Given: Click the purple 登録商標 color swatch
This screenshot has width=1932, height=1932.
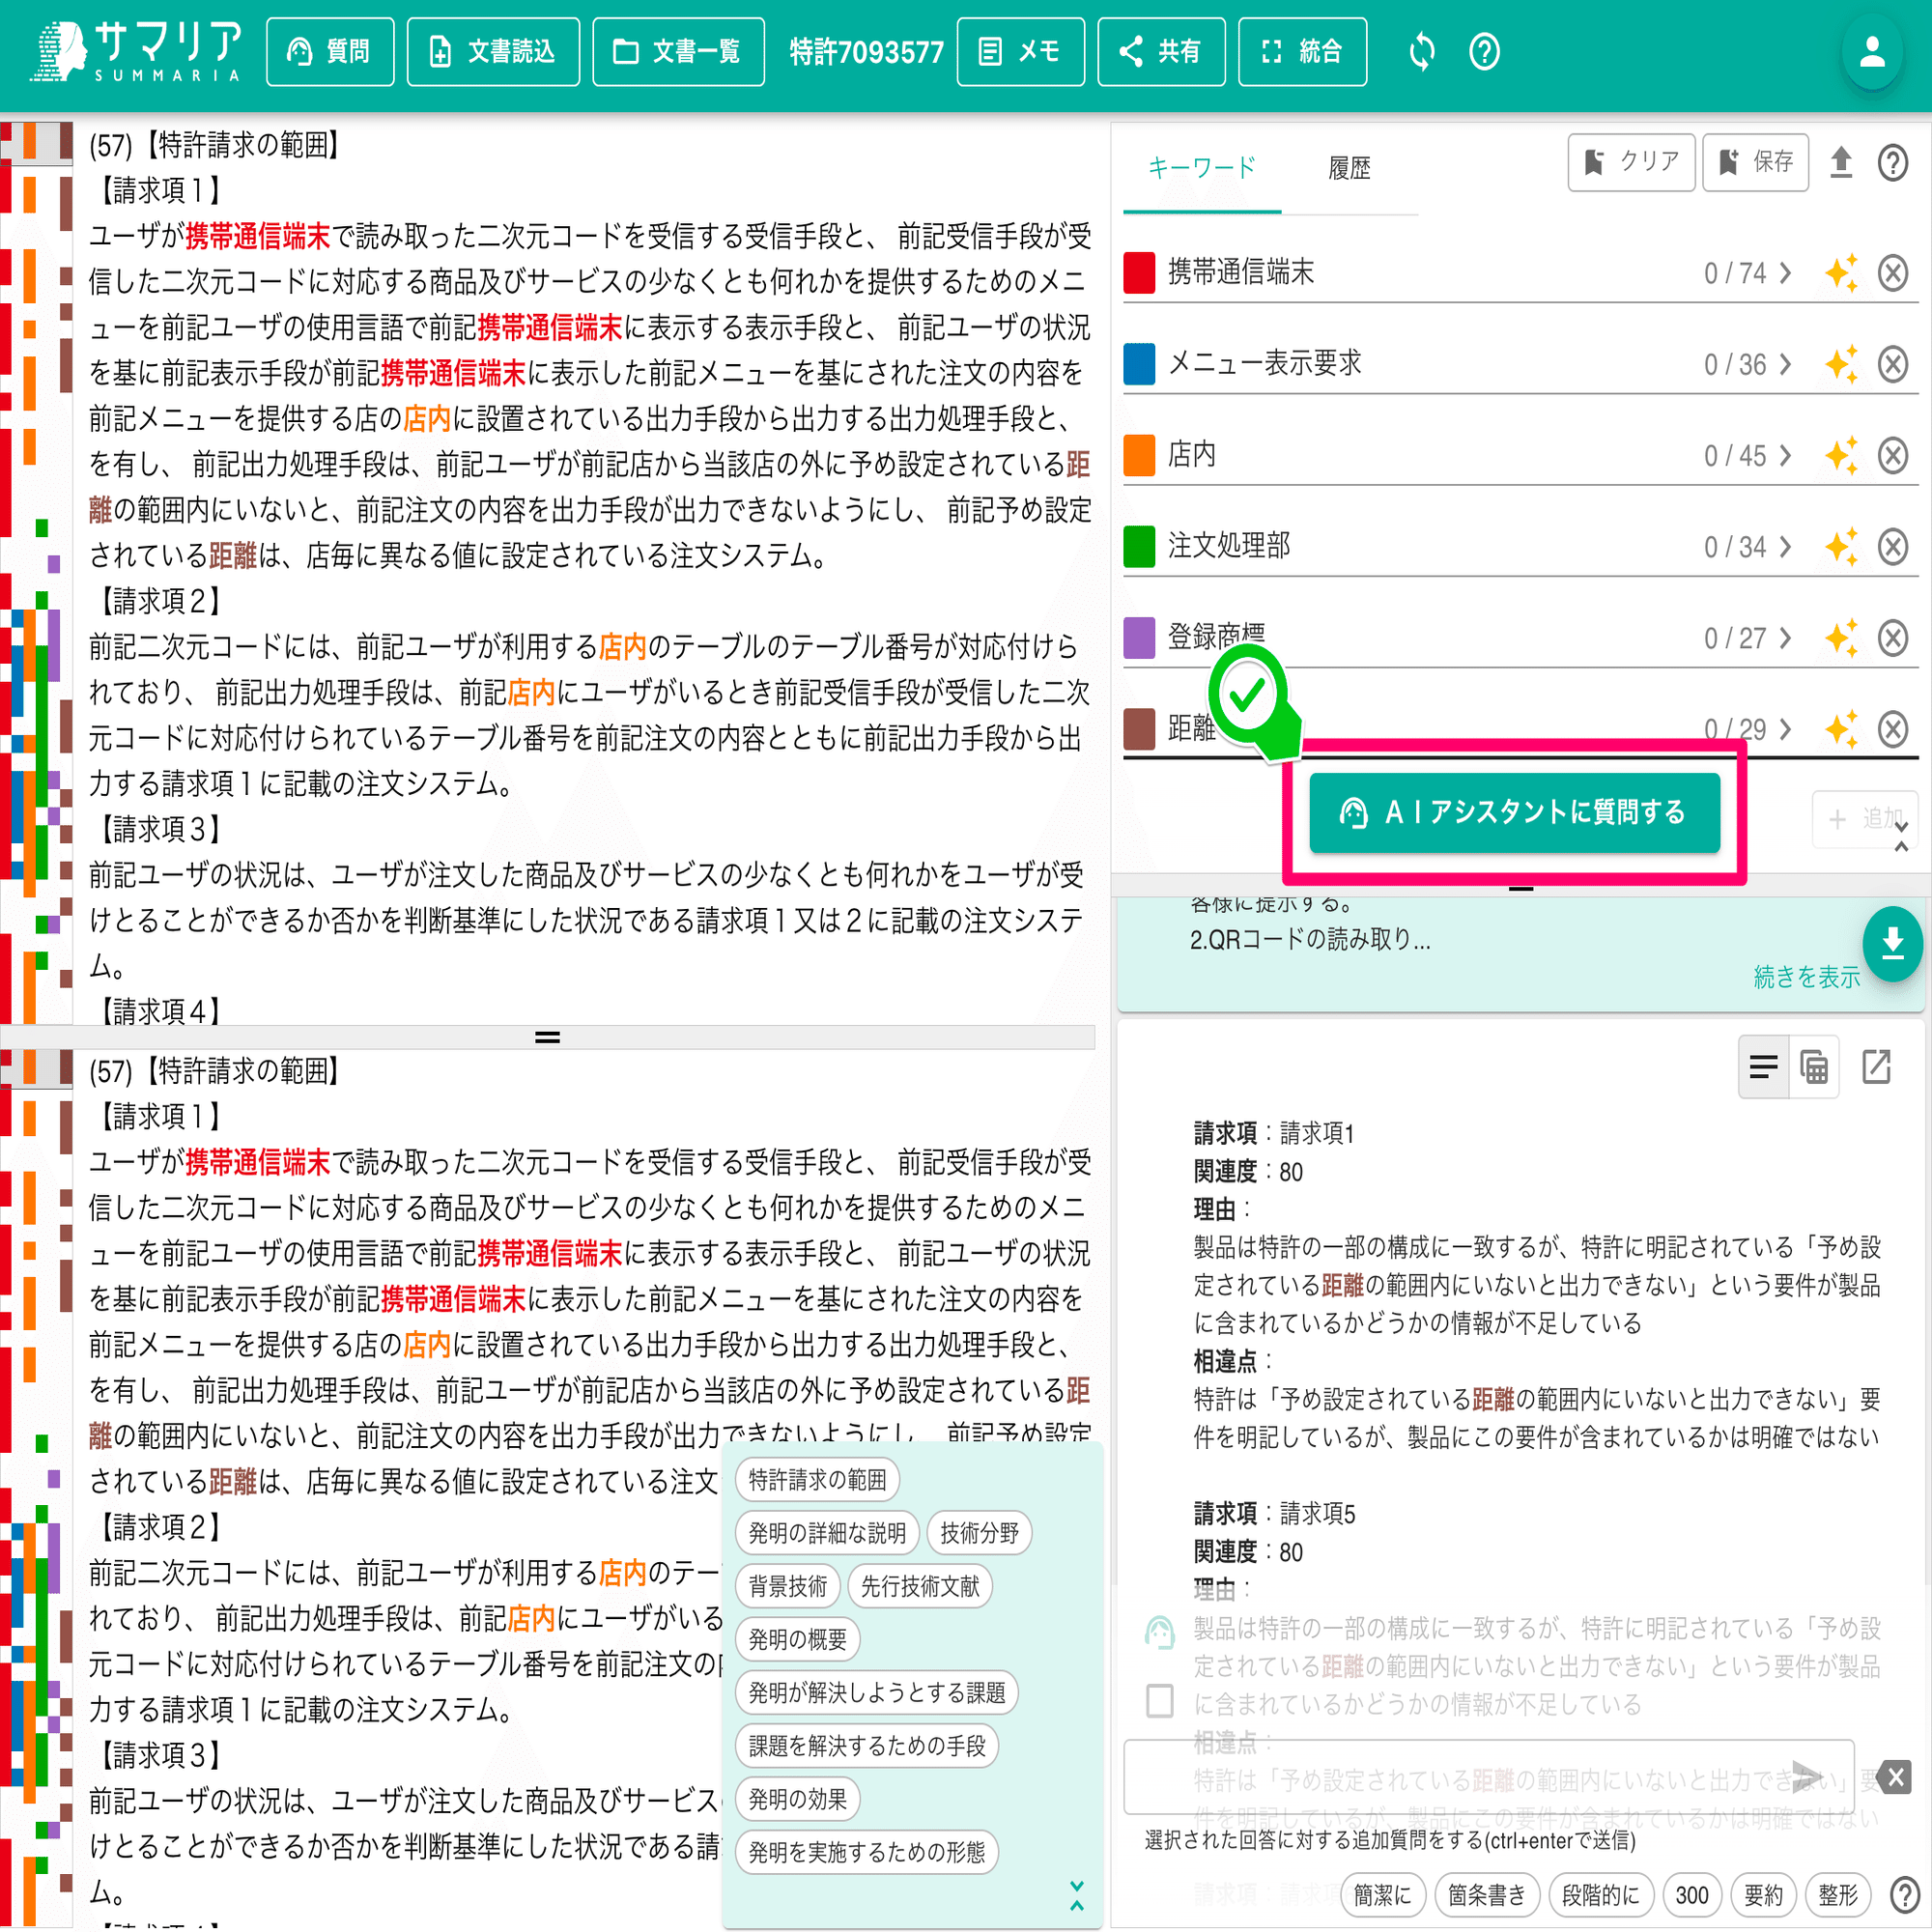Looking at the screenshot, I should click(x=1139, y=638).
